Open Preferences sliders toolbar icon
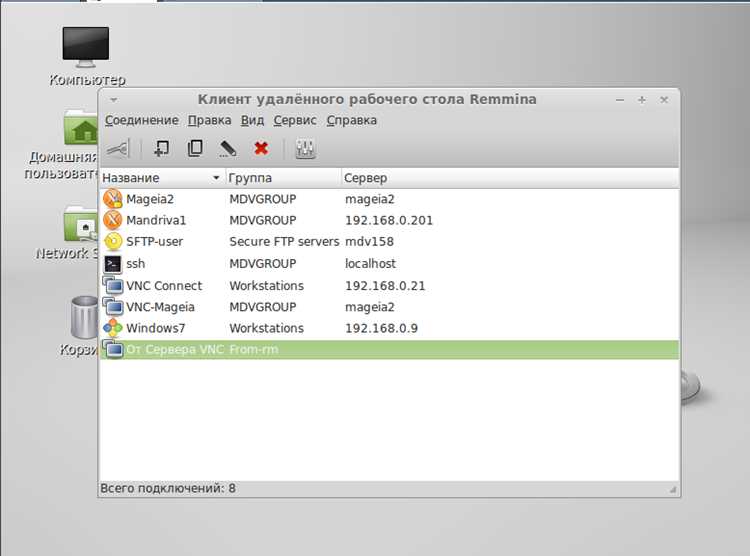This screenshot has width=750, height=556. [x=305, y=149]
